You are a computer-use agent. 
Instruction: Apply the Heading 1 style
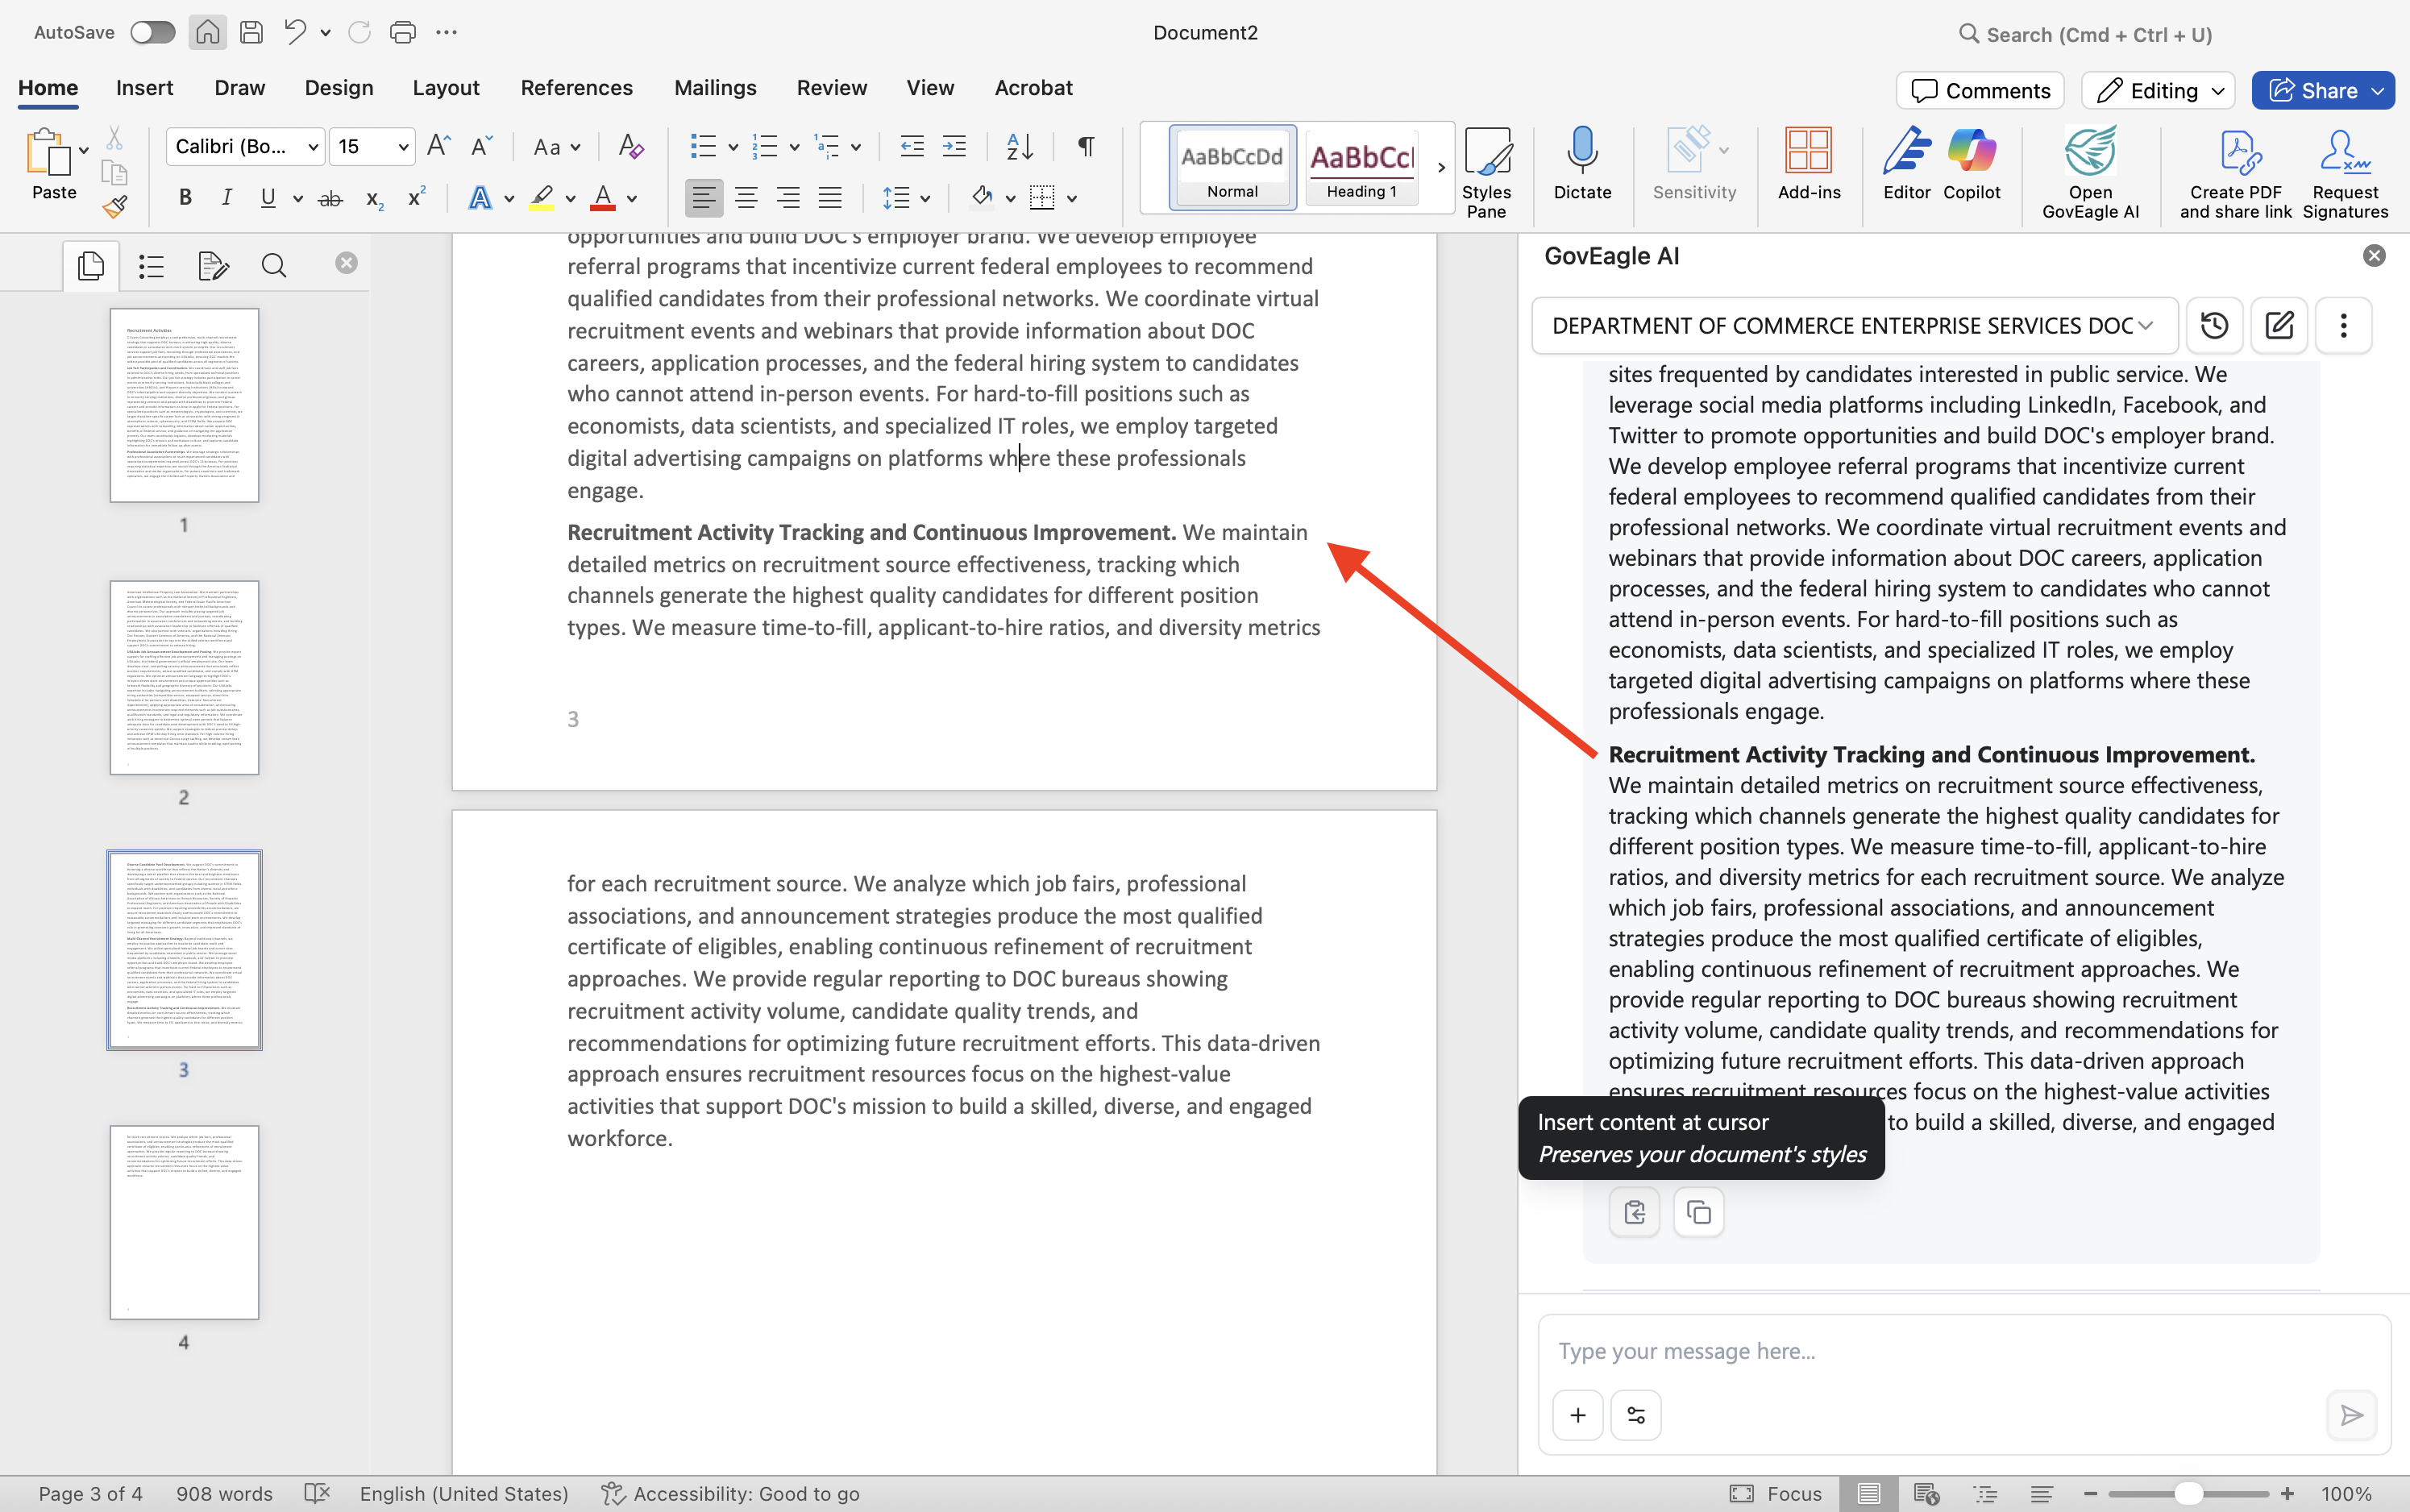coord(1361,168)
